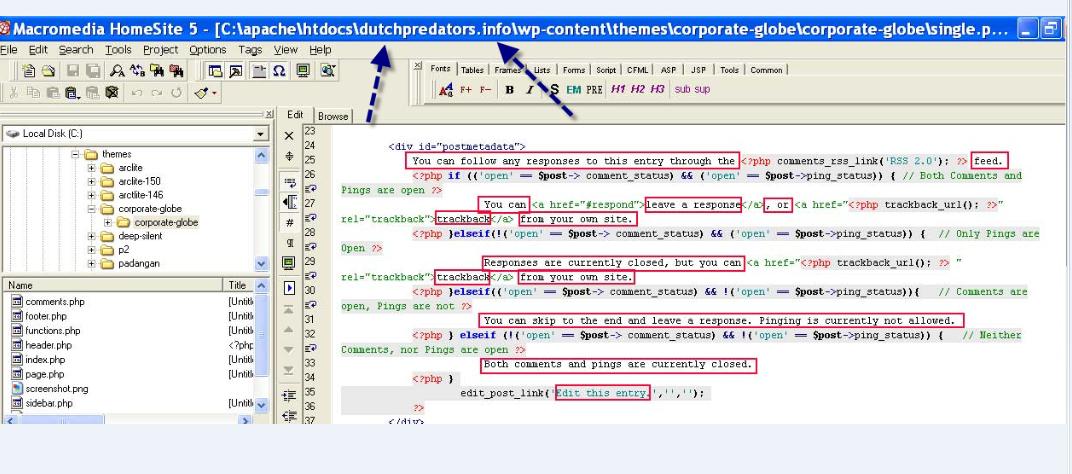Open the File menu
This screenshot has width=1072, height=474.
tap(9, 50)
